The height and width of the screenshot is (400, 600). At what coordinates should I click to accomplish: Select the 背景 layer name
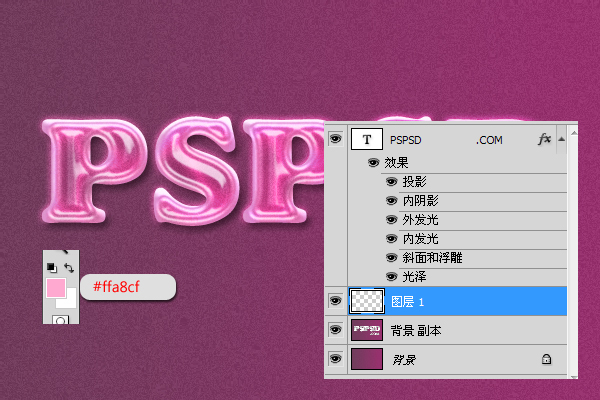[404, 359]
